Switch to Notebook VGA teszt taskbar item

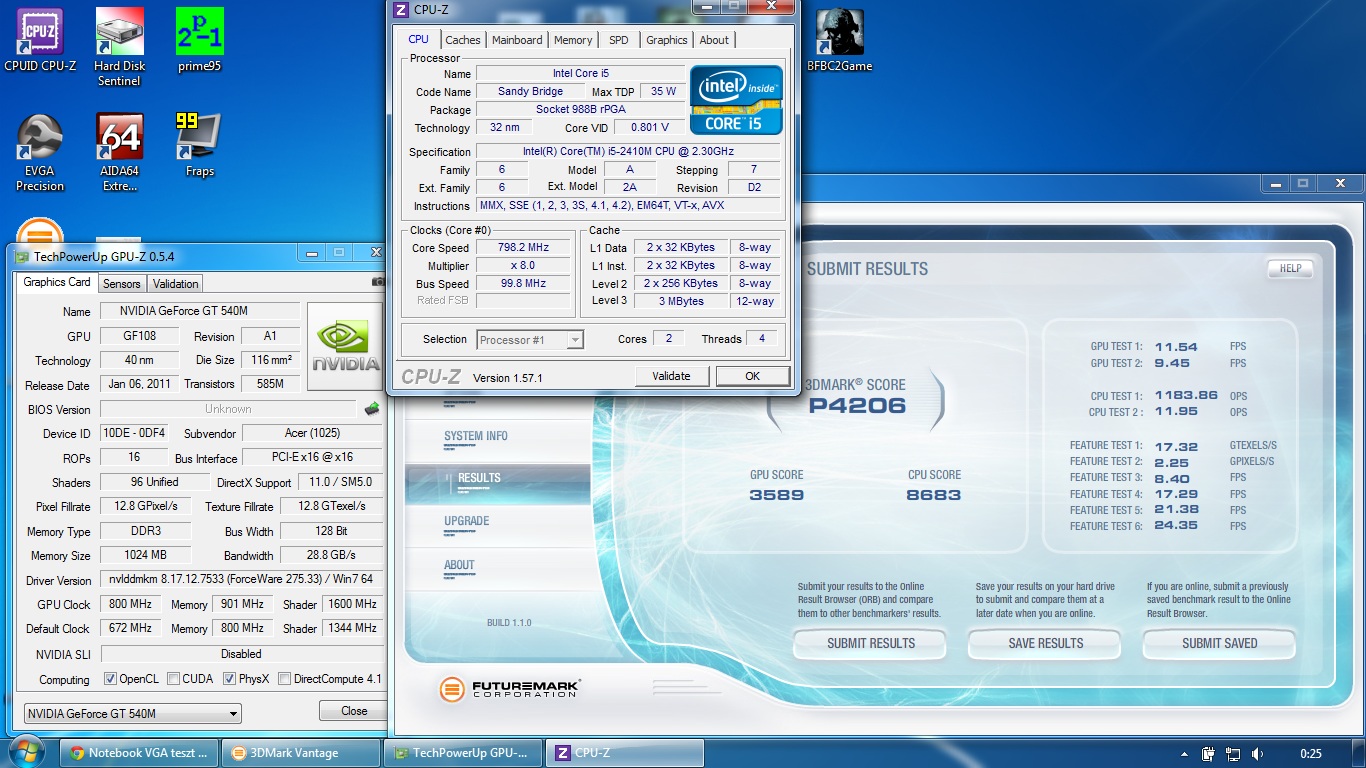click(140, 753)
